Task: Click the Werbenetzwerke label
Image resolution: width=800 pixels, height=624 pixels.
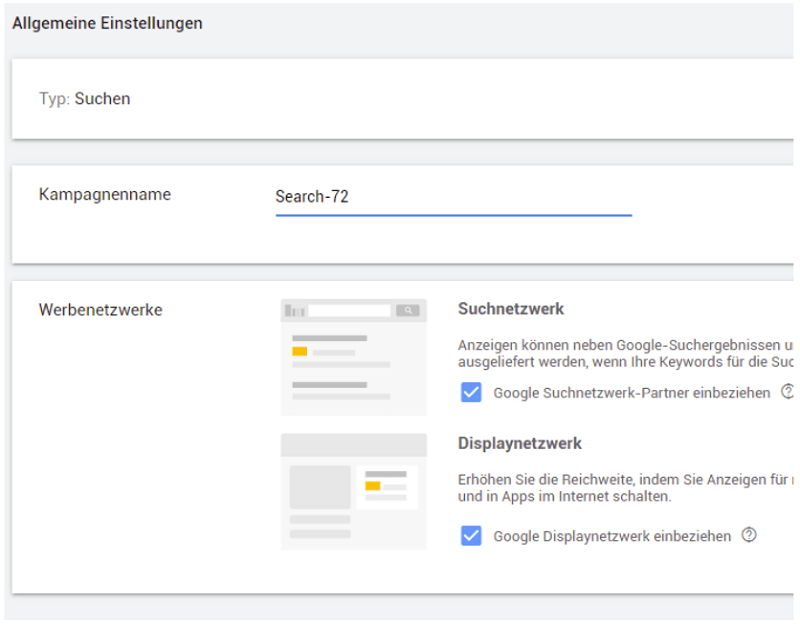Action: tap(100, 310)
